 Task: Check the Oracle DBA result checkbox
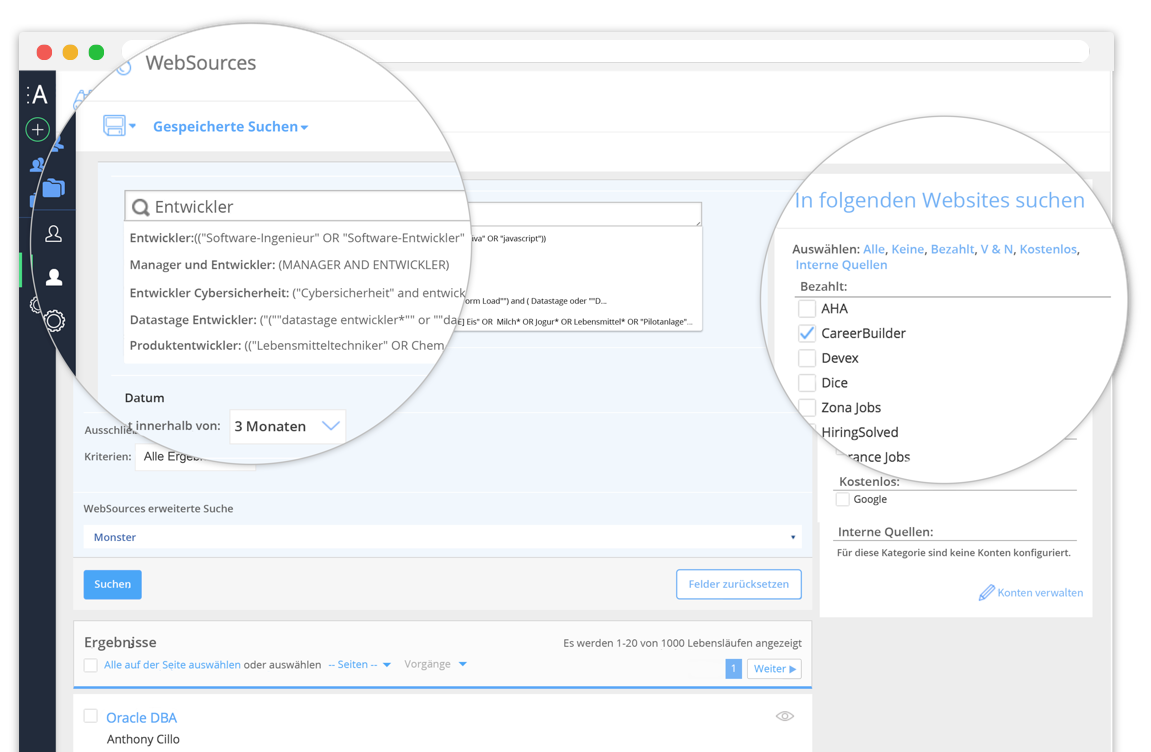click(x=90, y=715)
